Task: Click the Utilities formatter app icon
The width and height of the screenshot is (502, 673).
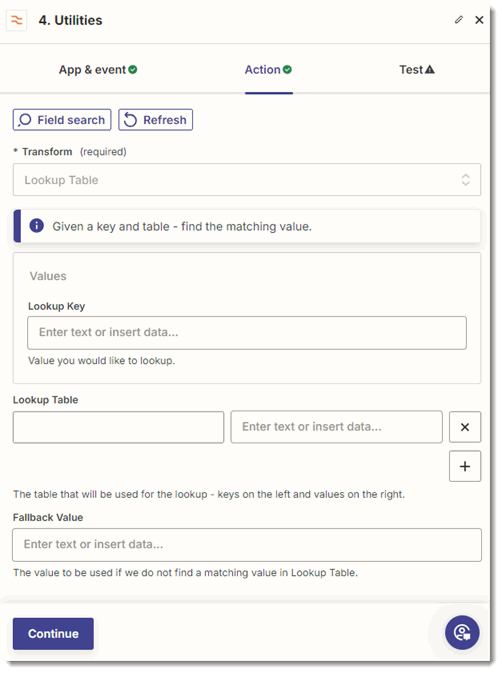Action: (x=17, y=20)
